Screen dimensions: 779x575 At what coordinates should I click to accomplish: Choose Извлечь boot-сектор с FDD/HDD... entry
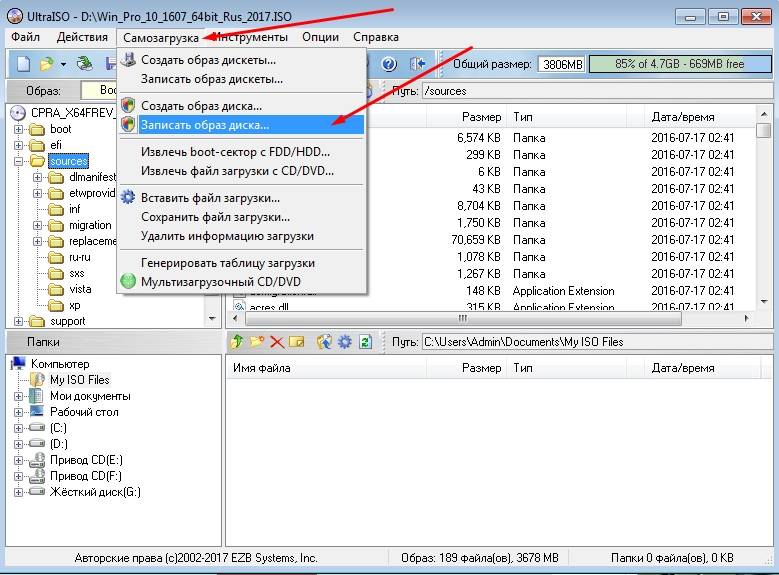[x=241, y=152]
